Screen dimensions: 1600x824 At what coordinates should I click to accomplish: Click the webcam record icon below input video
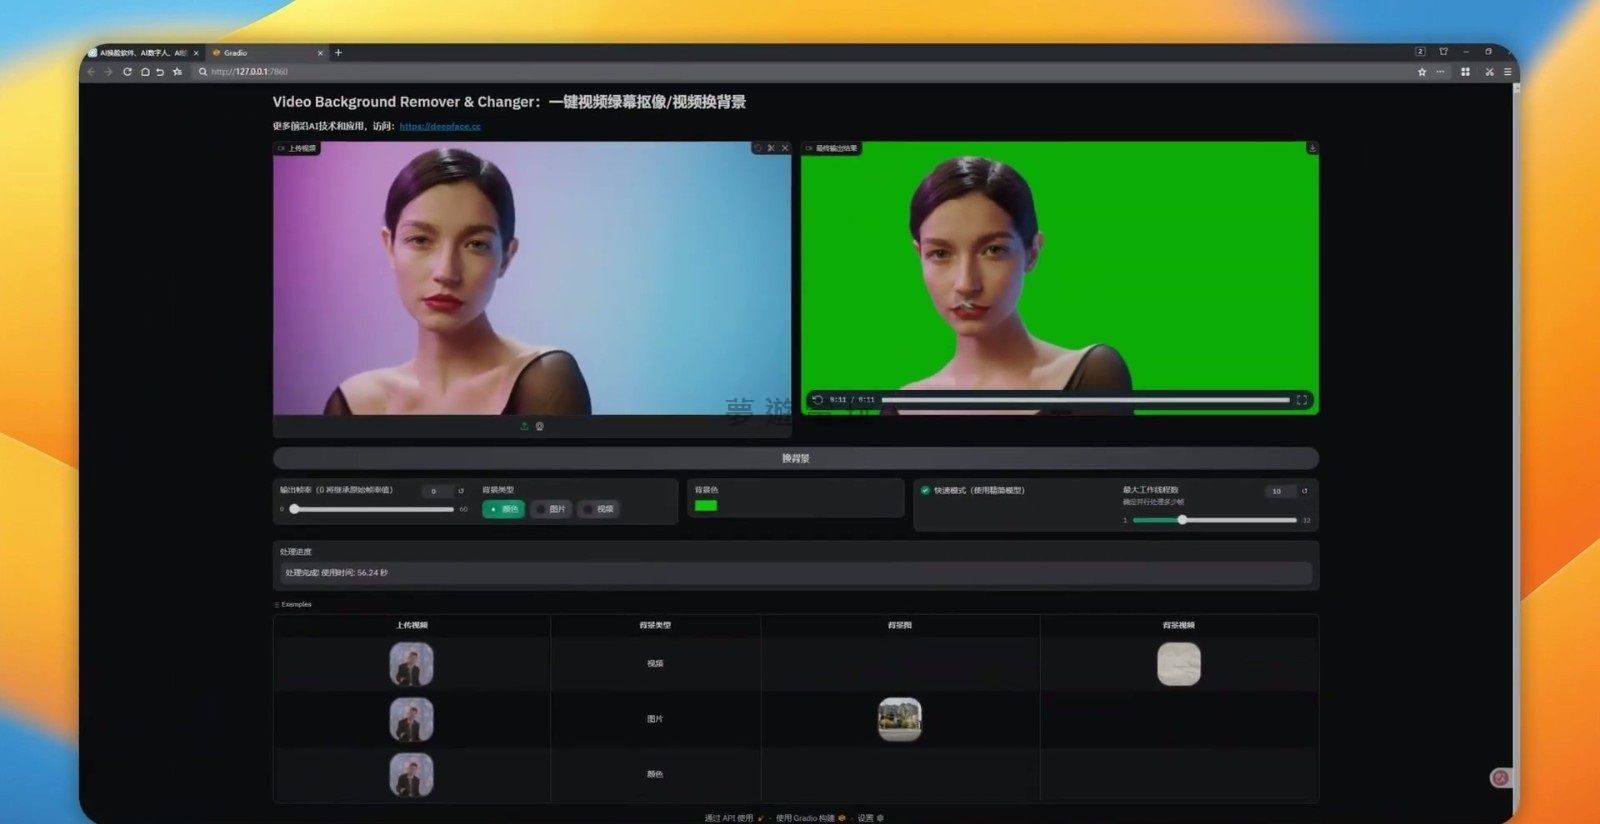[540, 427]
